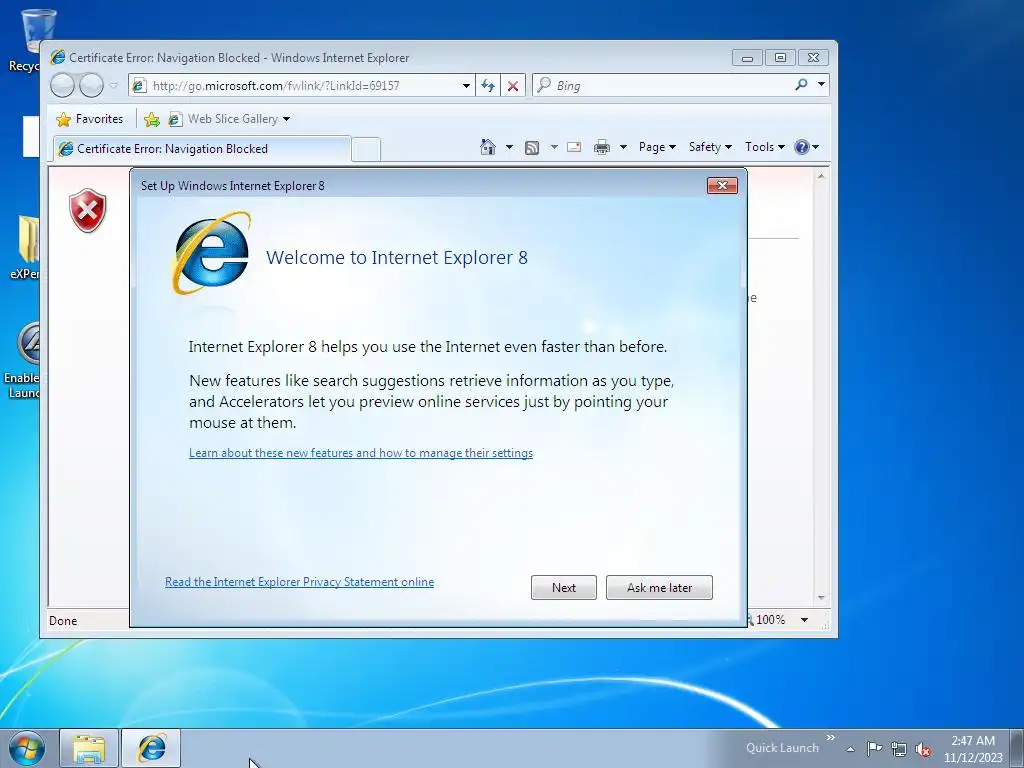Click the network tray icon
This screenshot has height=768, width=1024.
tap(899, 749)
